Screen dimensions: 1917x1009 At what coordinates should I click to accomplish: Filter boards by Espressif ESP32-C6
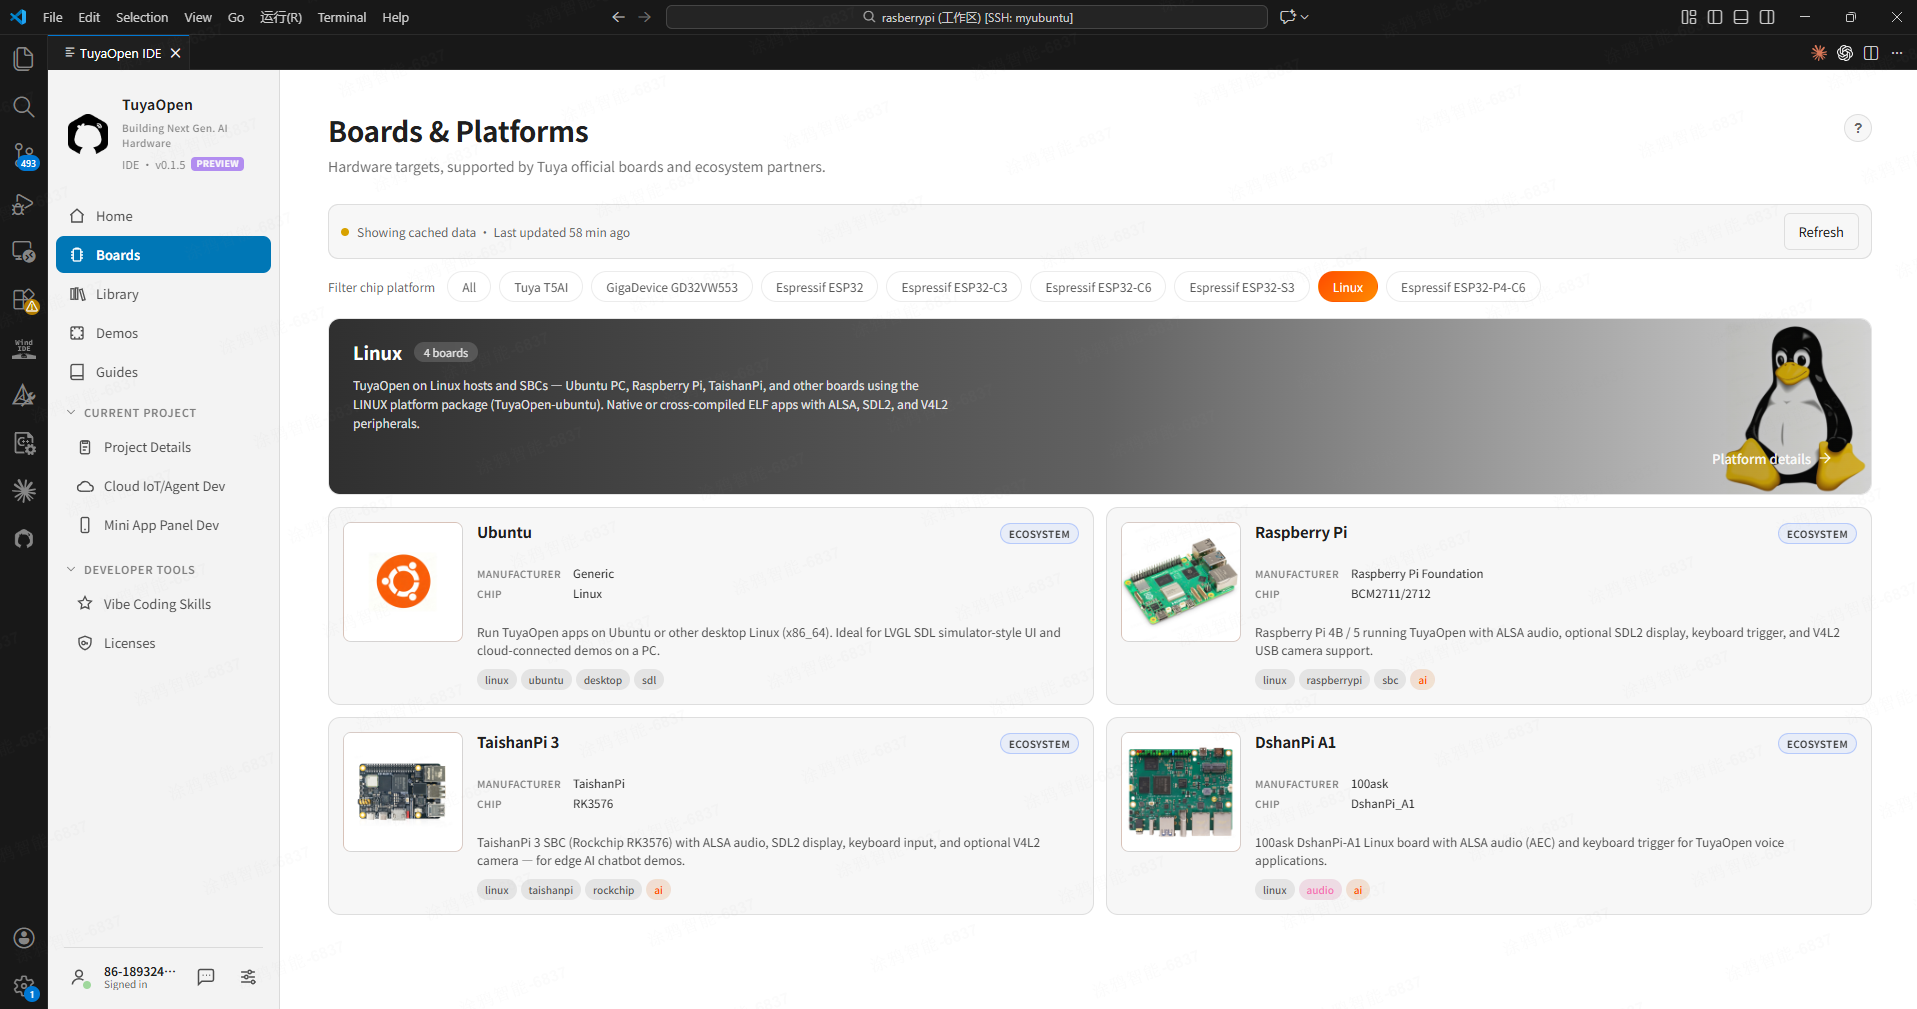[1098, 287]
